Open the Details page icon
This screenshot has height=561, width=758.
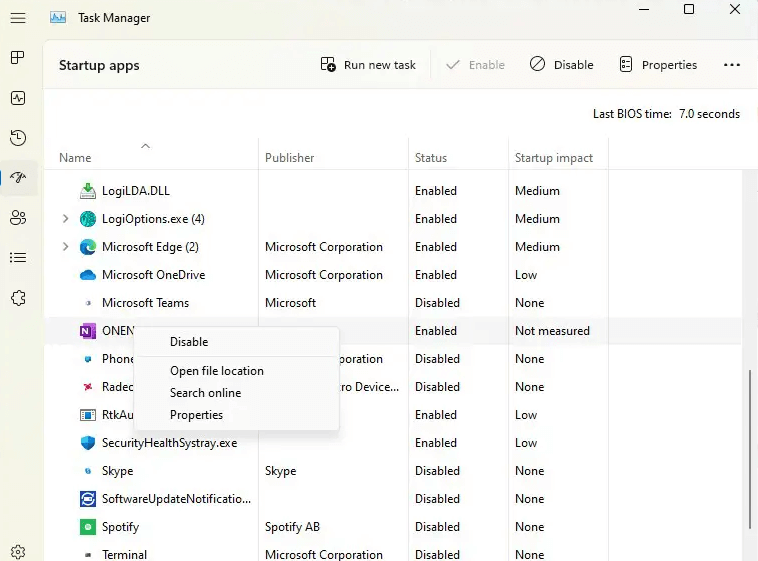(x=17, y=258)
